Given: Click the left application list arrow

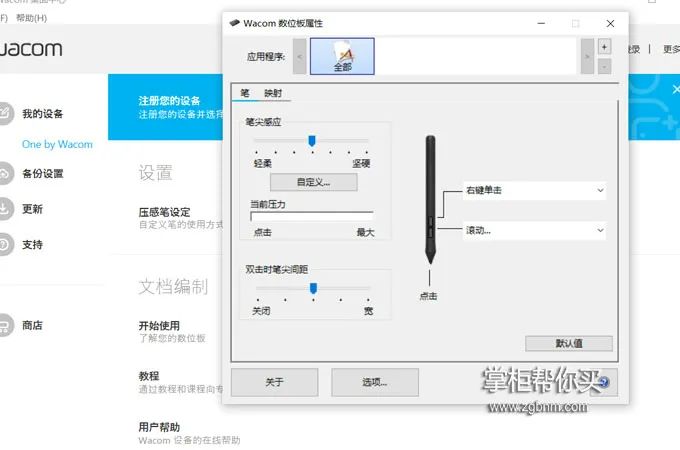Looking at the screenshot, I should 300,56.
